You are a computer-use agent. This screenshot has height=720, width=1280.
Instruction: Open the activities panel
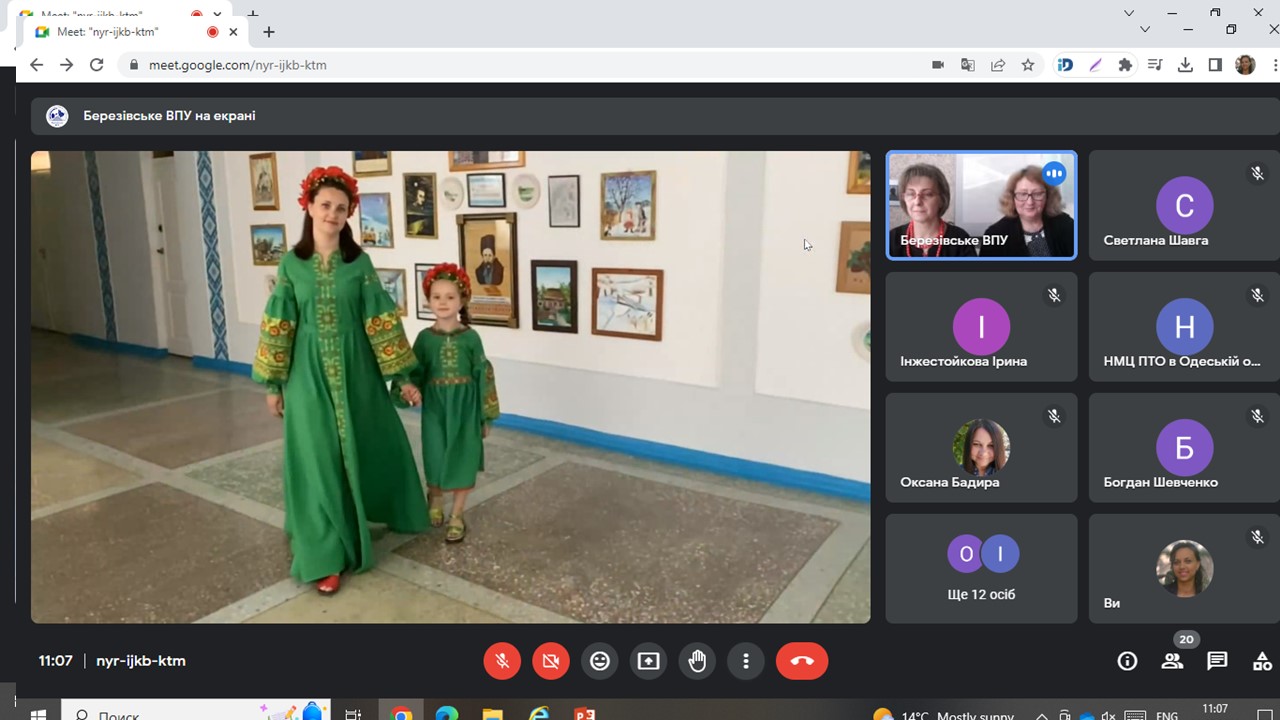click(x=1261, y=661)
